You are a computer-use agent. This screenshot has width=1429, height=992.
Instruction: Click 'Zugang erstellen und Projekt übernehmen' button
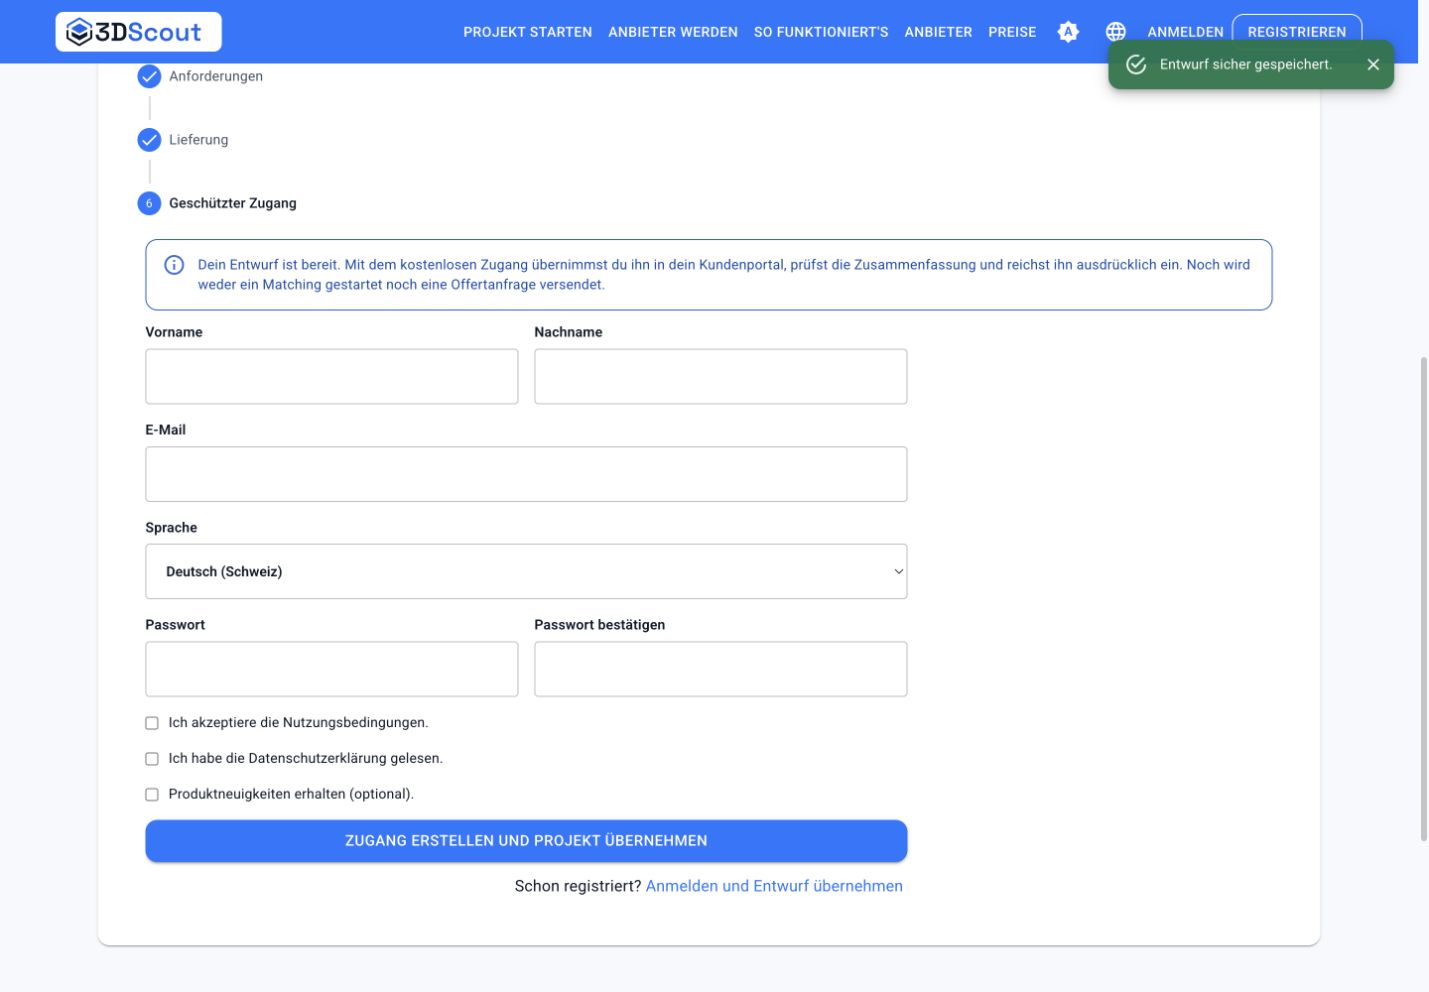[526, 841]
